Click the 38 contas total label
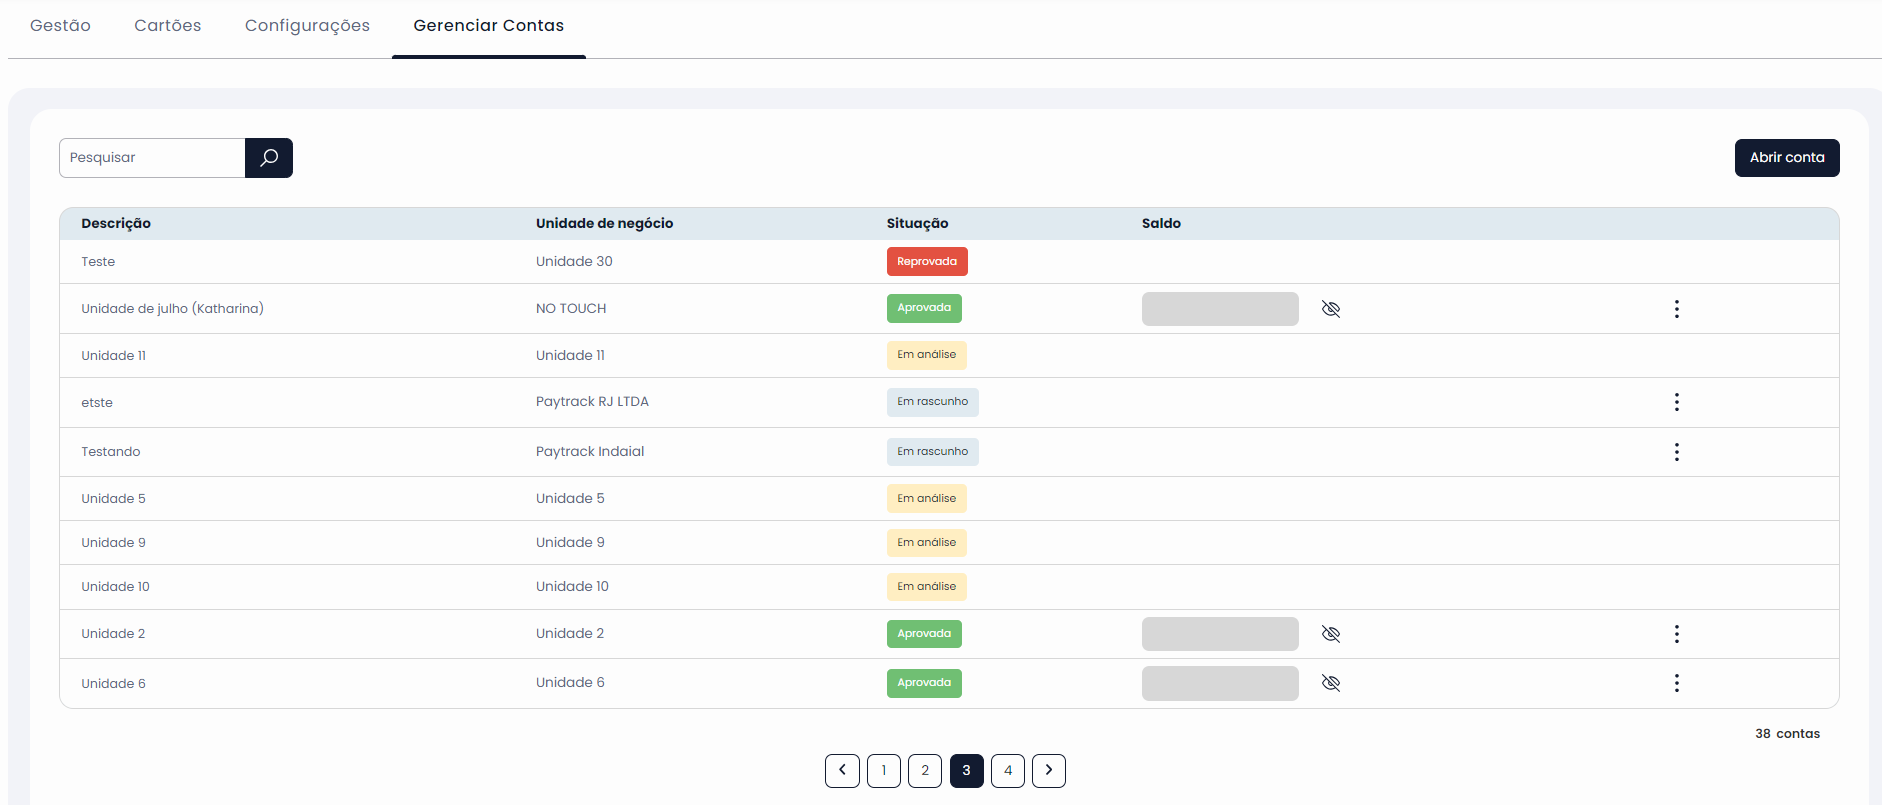Viewport: 1882px width, 805px height. point(1788,734)
